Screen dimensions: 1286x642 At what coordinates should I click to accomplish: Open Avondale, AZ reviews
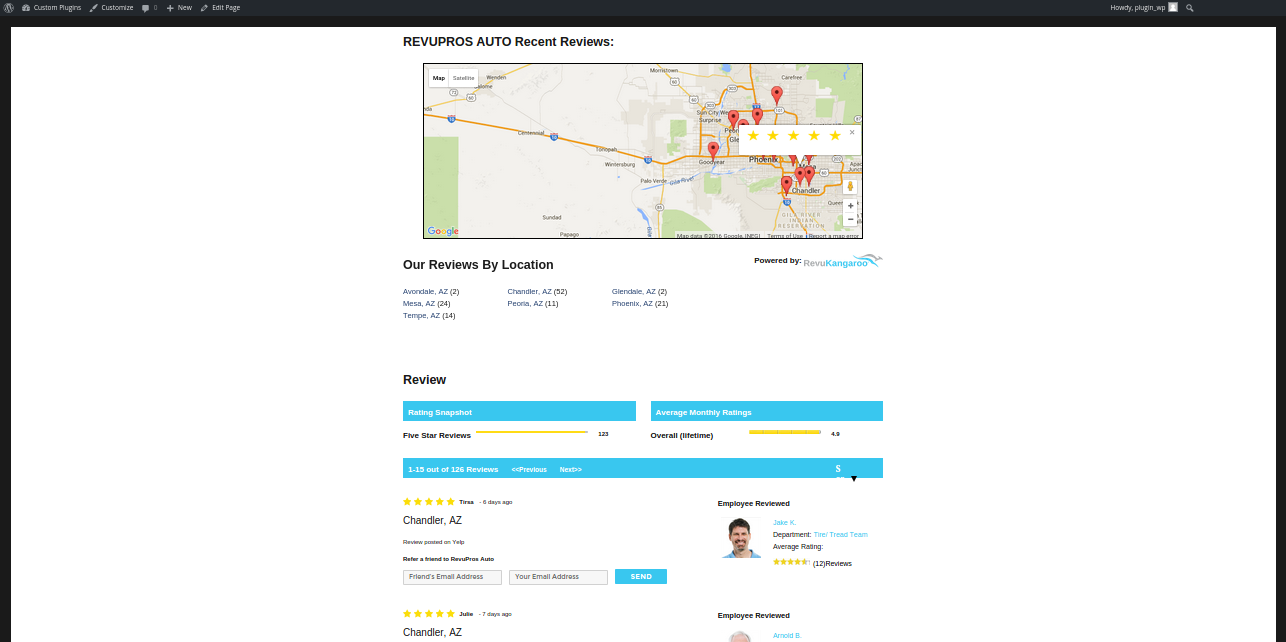pos(425,292)
